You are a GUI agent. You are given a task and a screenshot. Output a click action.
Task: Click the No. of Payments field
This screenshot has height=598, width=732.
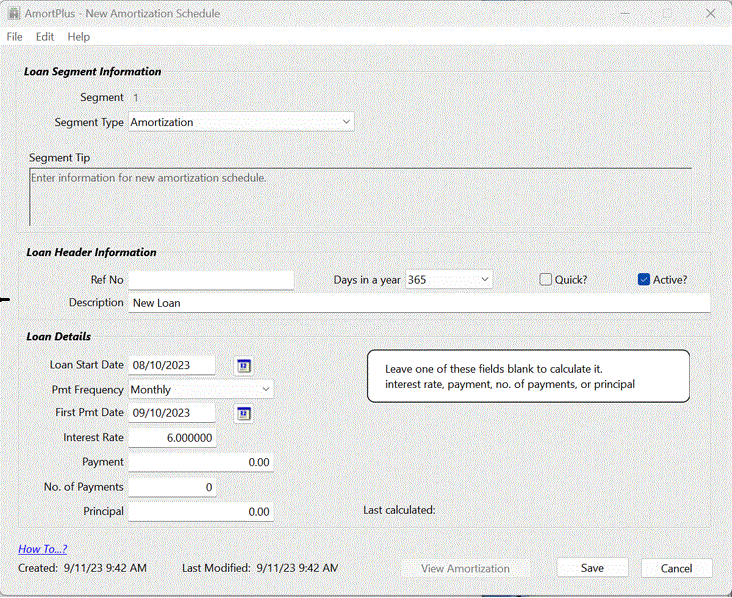pyautogui.click(x=172, y=487)
